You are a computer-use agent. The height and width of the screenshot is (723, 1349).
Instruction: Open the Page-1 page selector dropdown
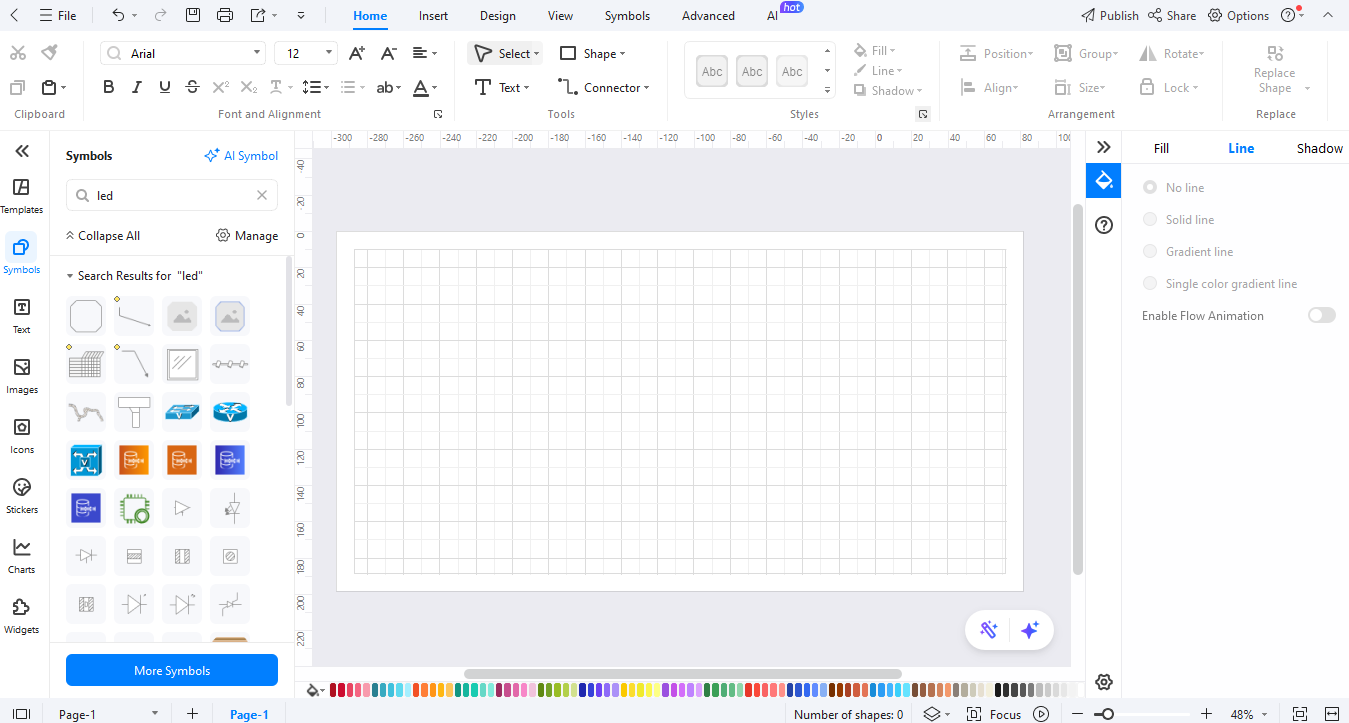(x=154, y=714)
